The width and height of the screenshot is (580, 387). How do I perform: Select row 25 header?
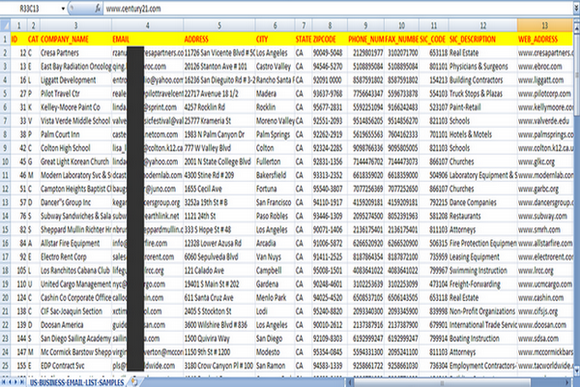point(5,366)
